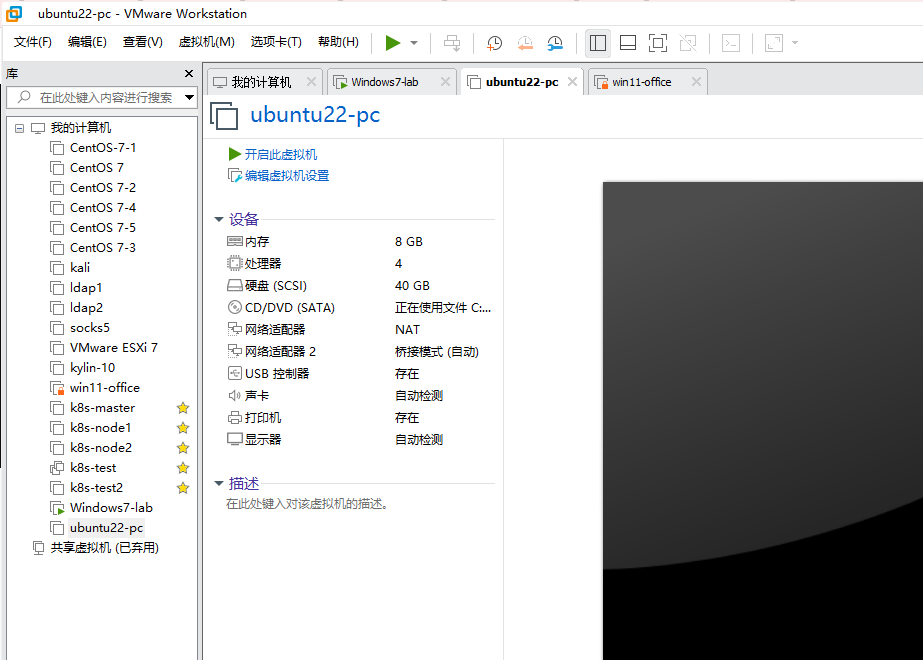923x660 pixels.
Task: Collapse the 设备 section
Action: pos(218,220)
